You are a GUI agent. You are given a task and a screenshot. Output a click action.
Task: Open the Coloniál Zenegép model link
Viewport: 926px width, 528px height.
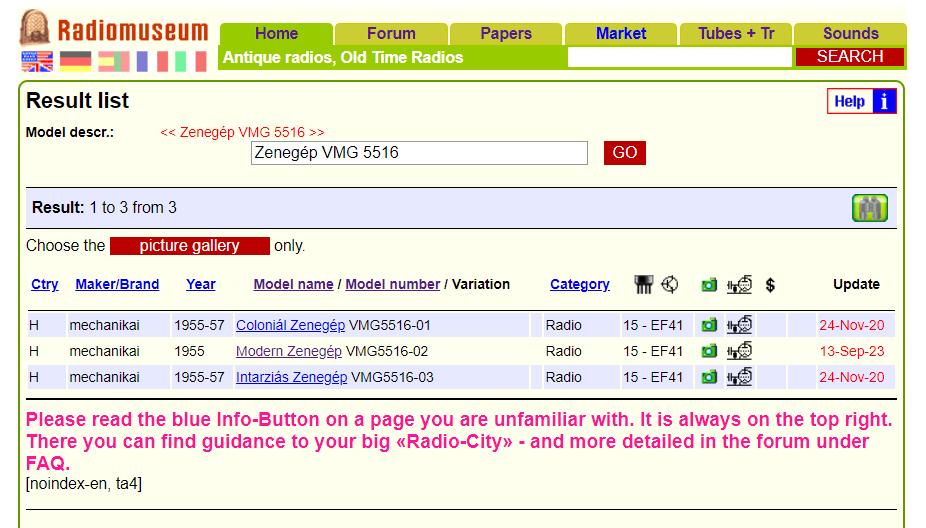coord(290,325)
